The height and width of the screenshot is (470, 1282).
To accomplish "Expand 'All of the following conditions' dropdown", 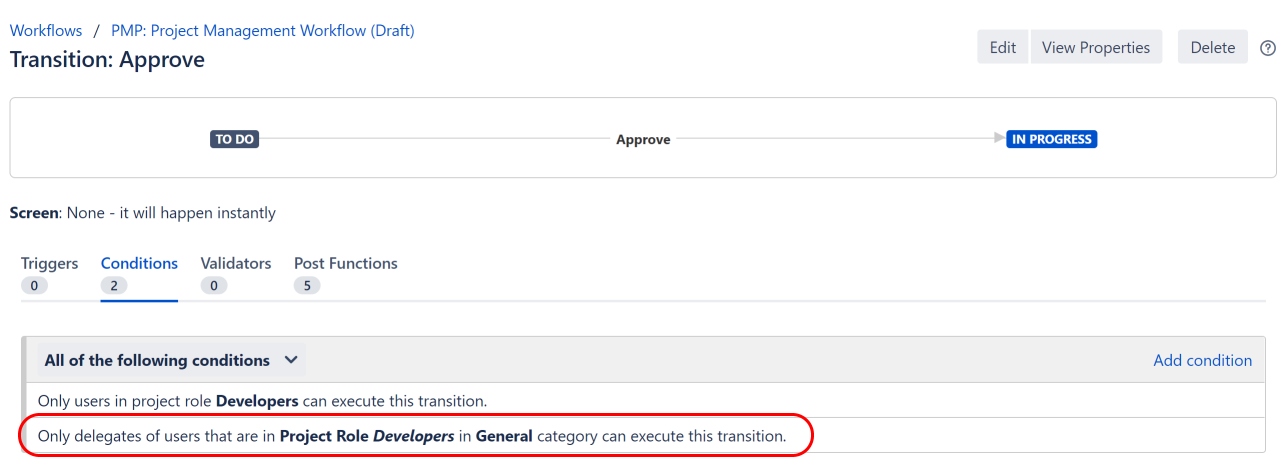I will point(171,360).
